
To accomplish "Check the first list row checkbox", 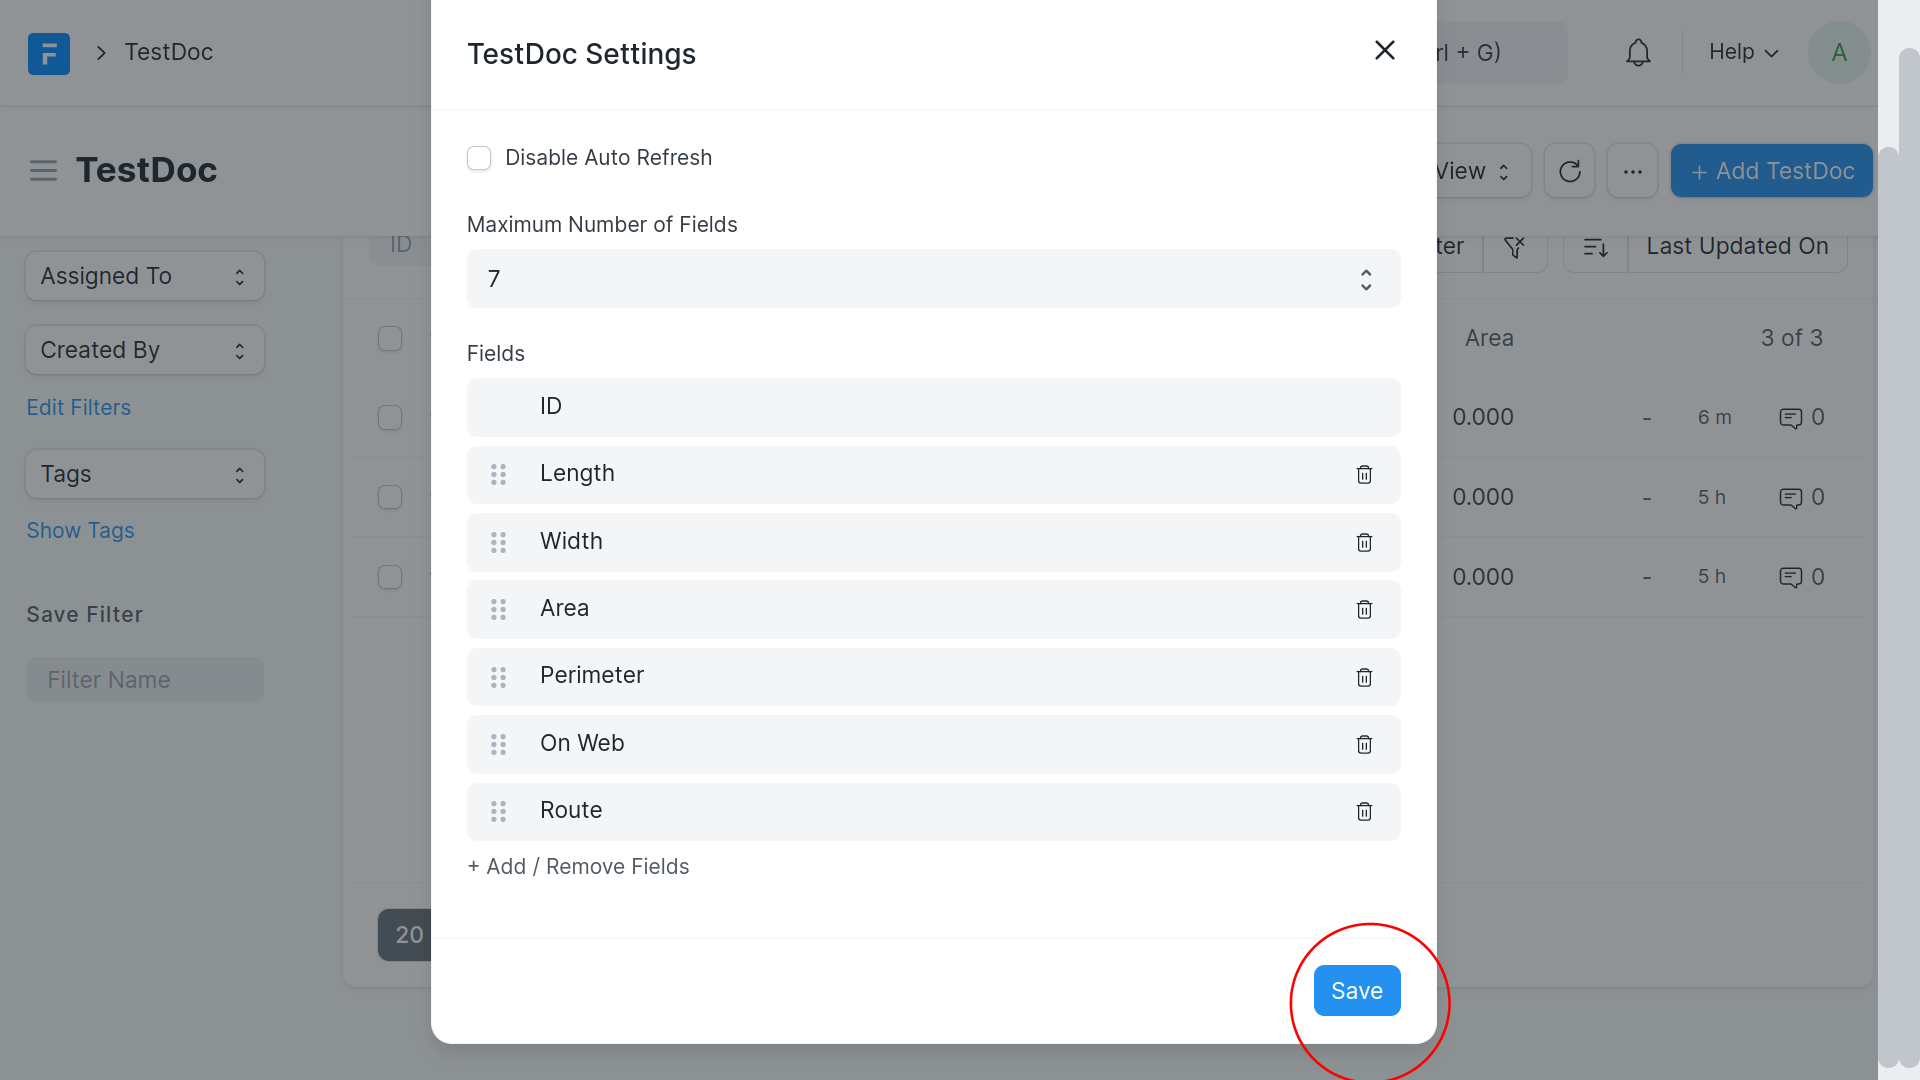I will click(390, 417).
